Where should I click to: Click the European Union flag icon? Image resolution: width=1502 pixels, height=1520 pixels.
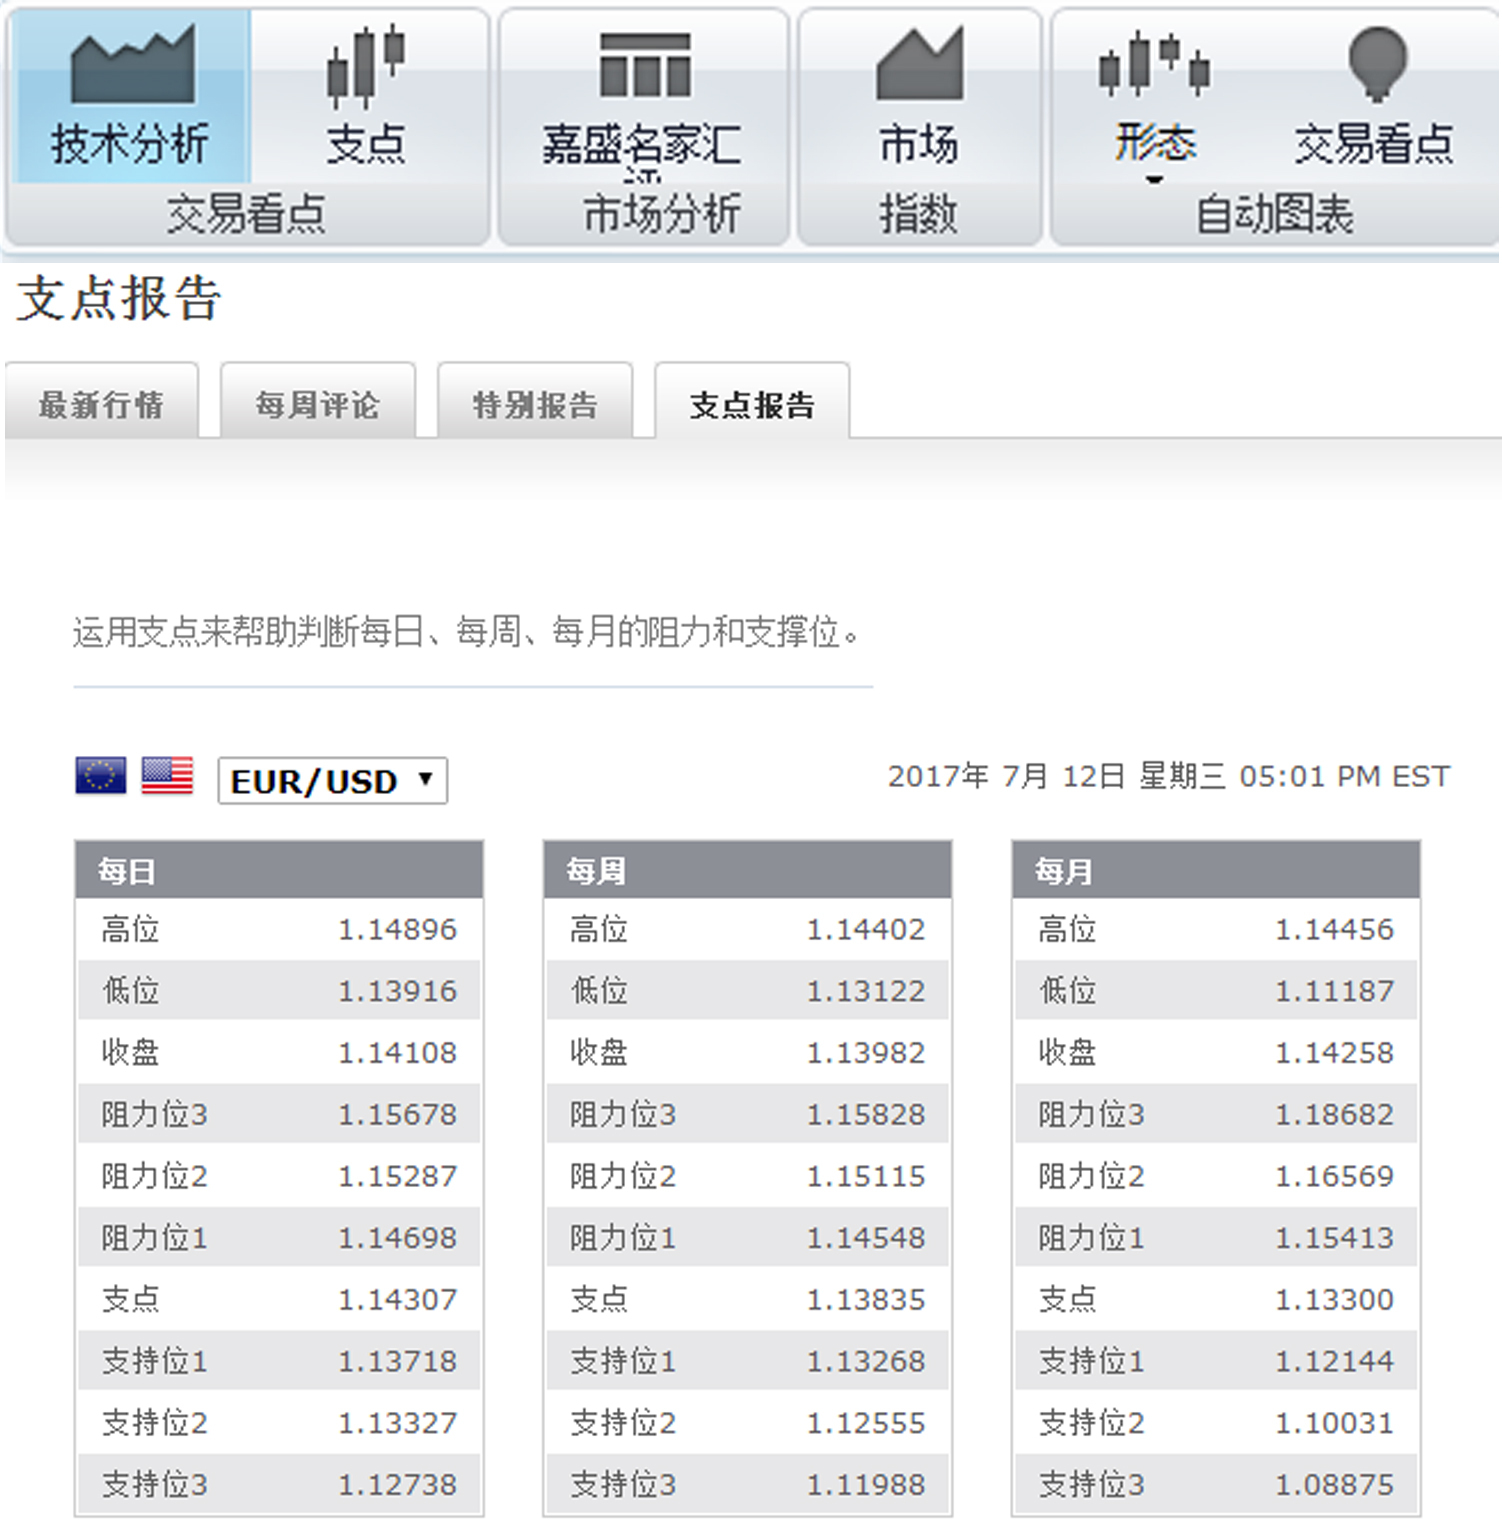coord(101,776)
